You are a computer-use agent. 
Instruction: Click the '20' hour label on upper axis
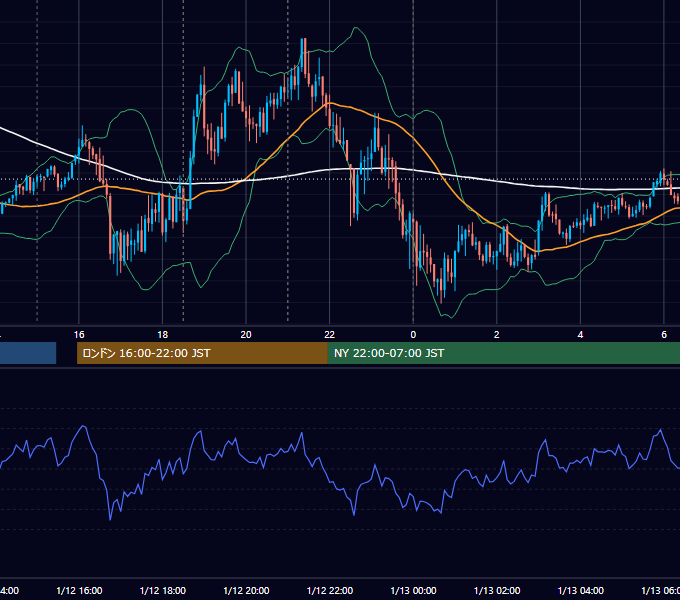[x=246, y=335]
